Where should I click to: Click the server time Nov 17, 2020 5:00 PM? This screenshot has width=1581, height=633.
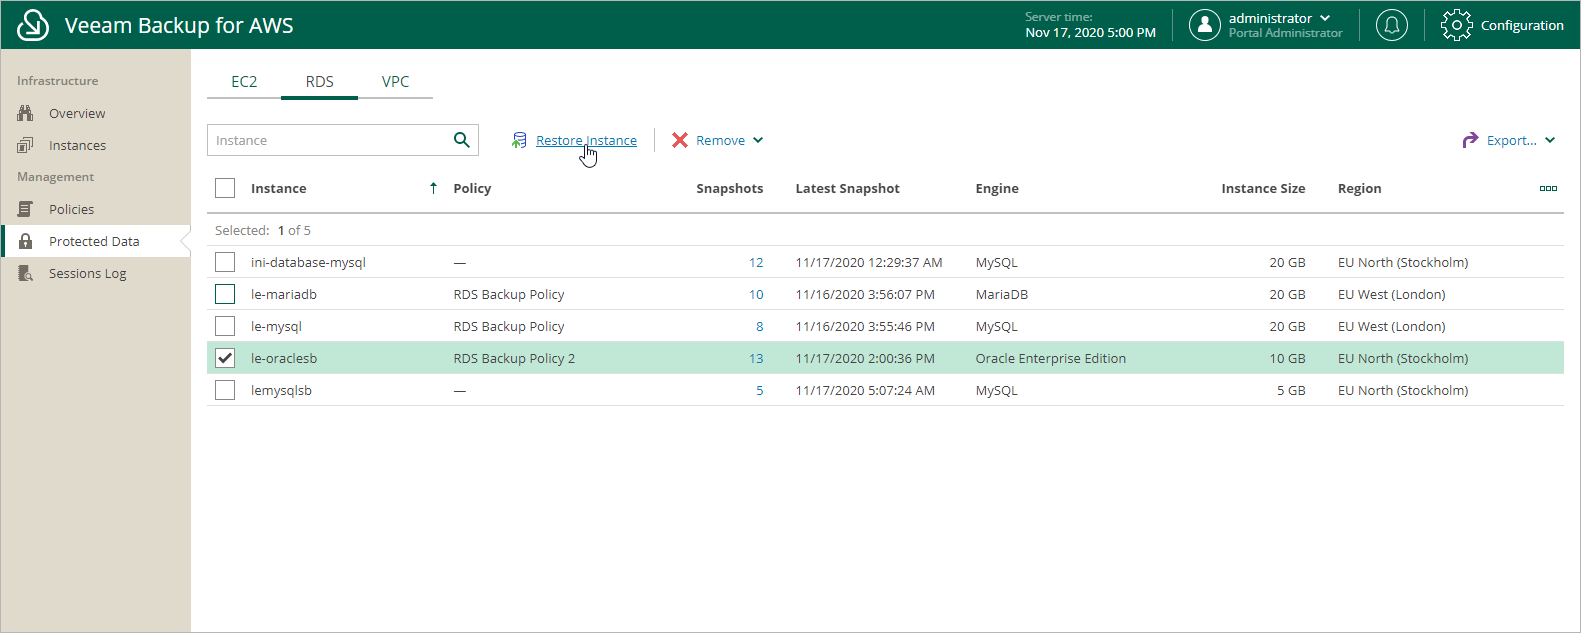(1090, 33)
